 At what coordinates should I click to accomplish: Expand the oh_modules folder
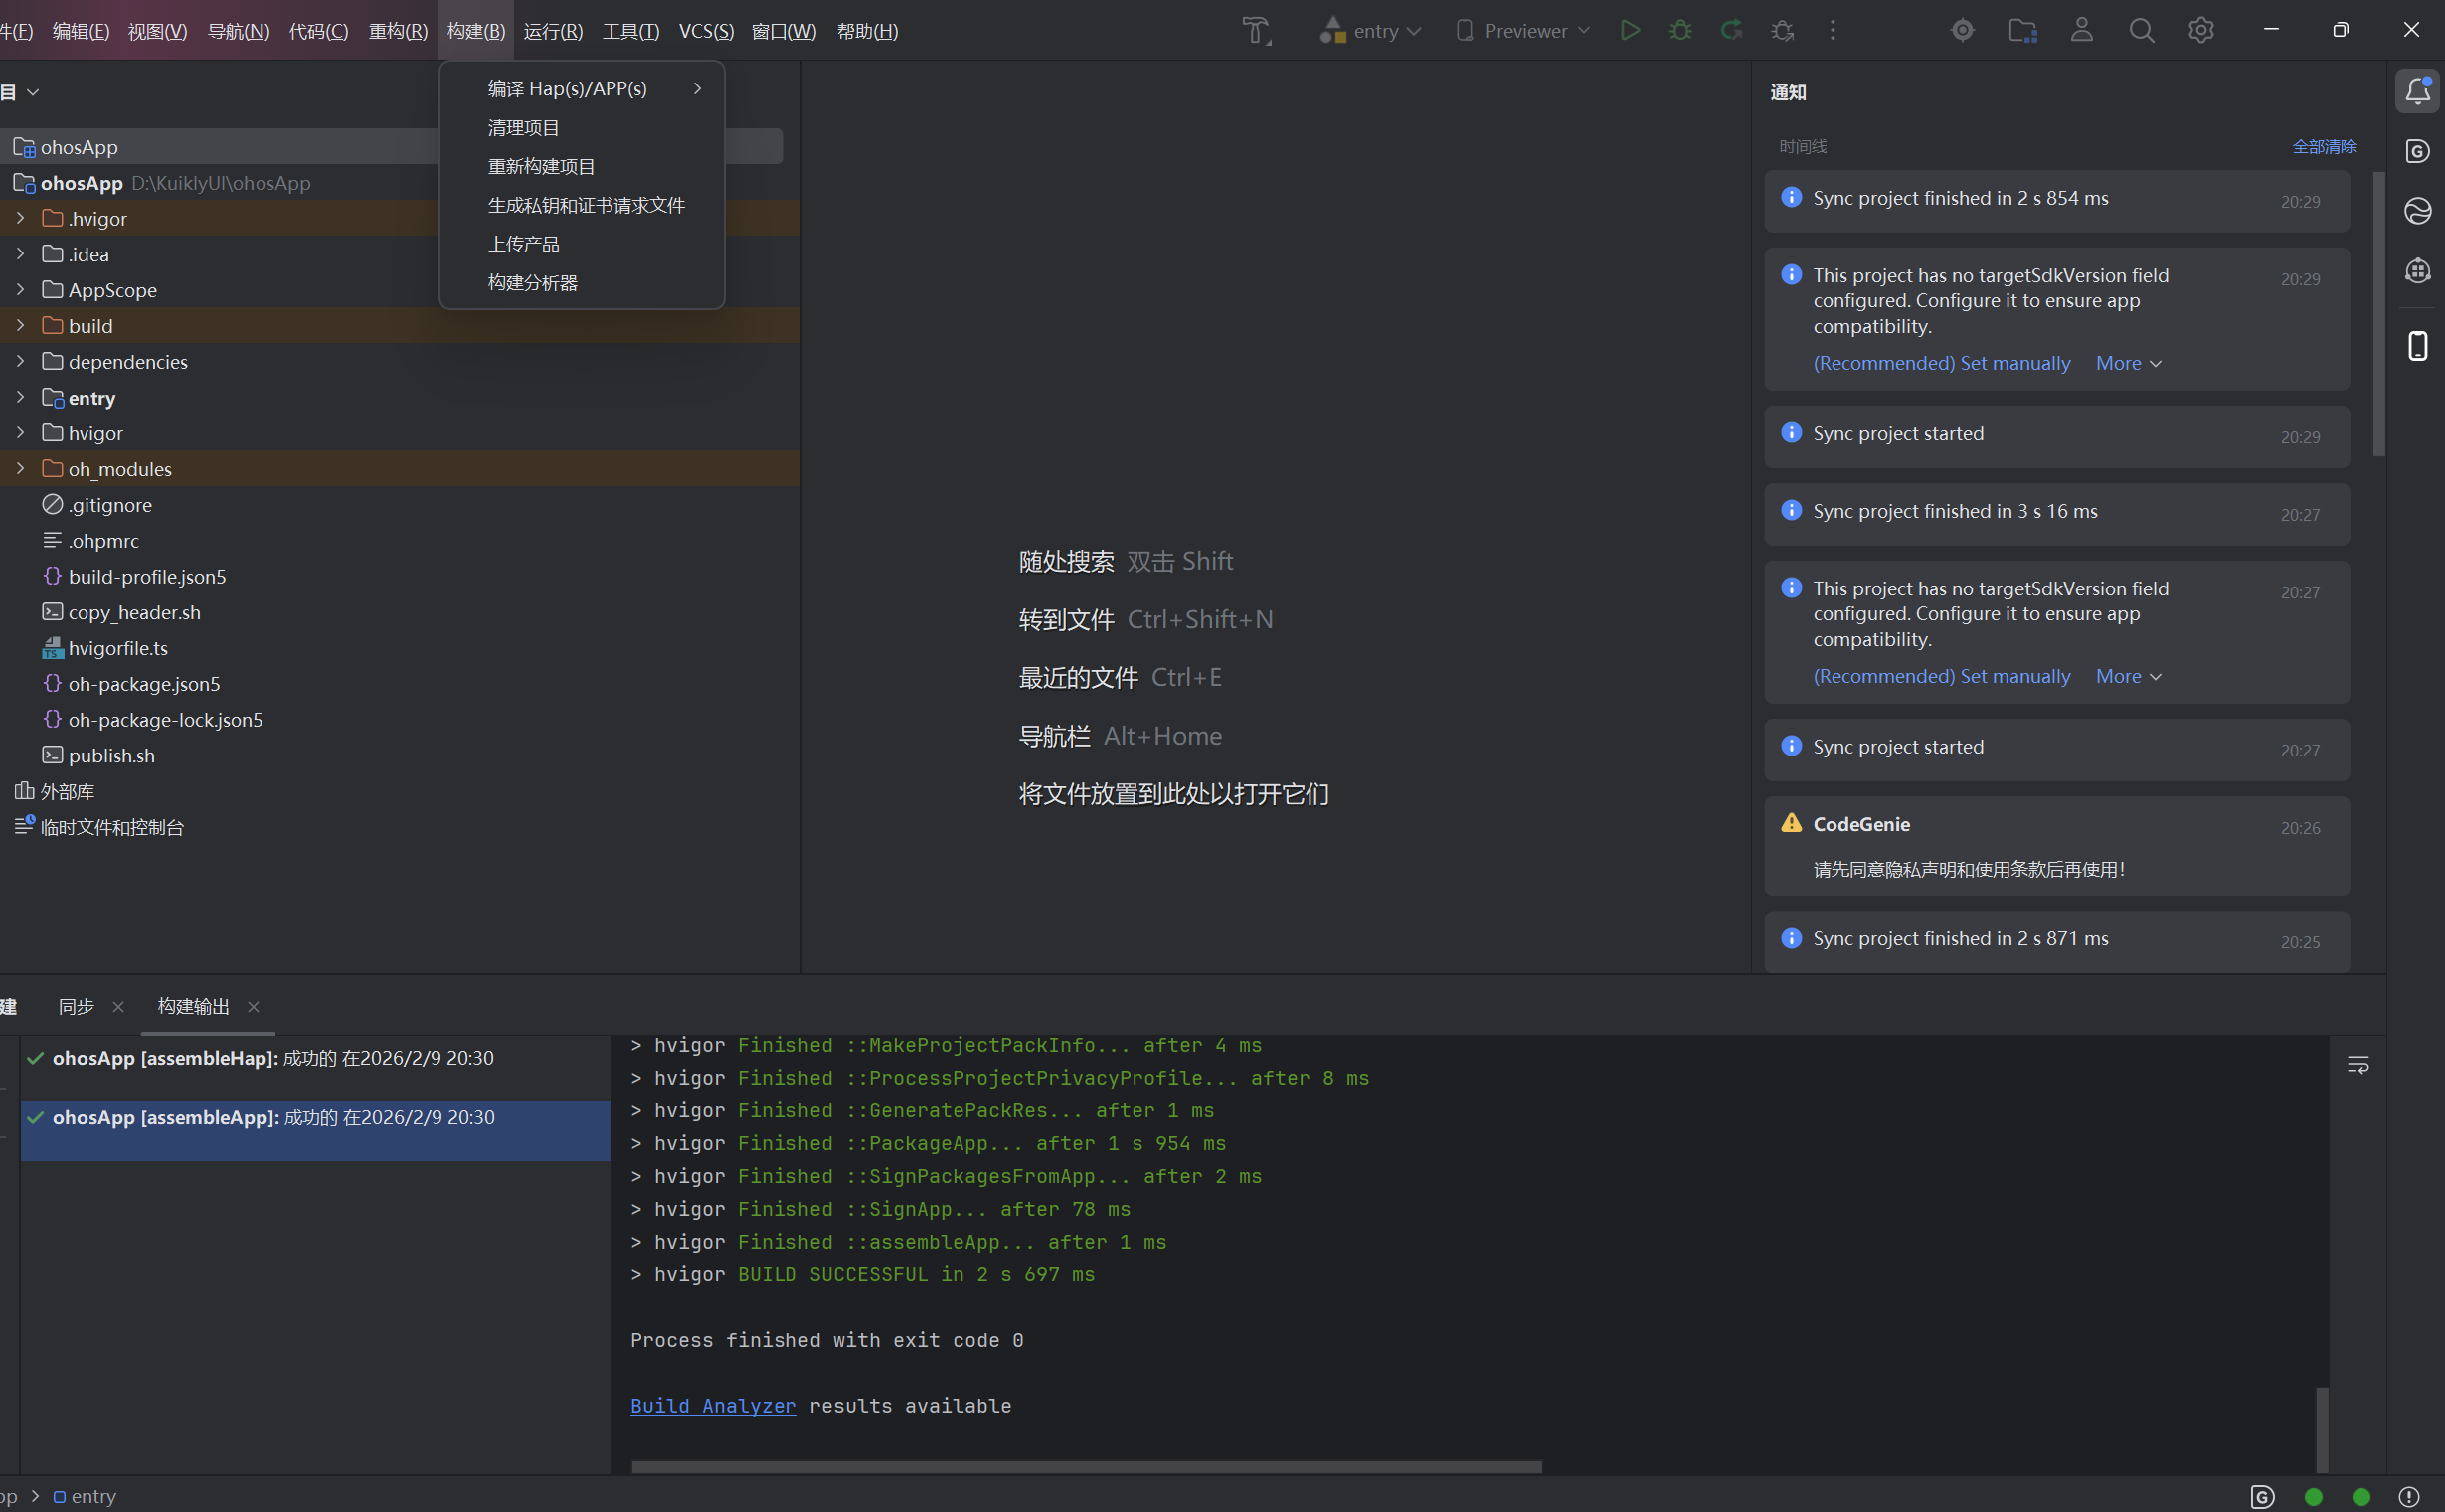click(20, 469)
